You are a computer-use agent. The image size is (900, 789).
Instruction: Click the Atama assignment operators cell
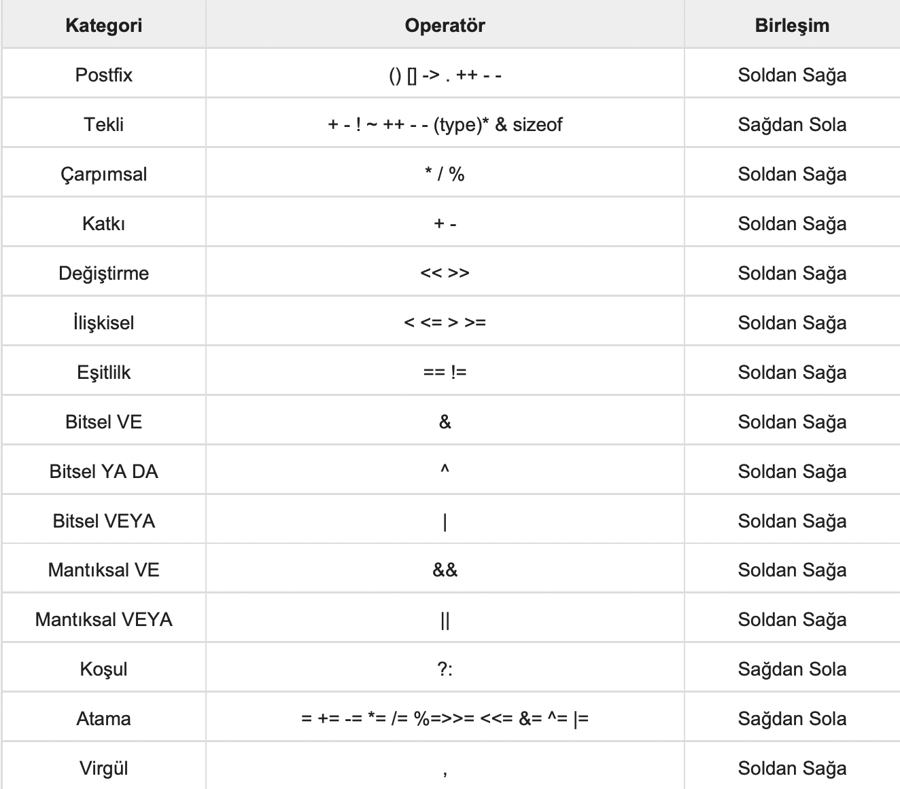pos(444,718)
